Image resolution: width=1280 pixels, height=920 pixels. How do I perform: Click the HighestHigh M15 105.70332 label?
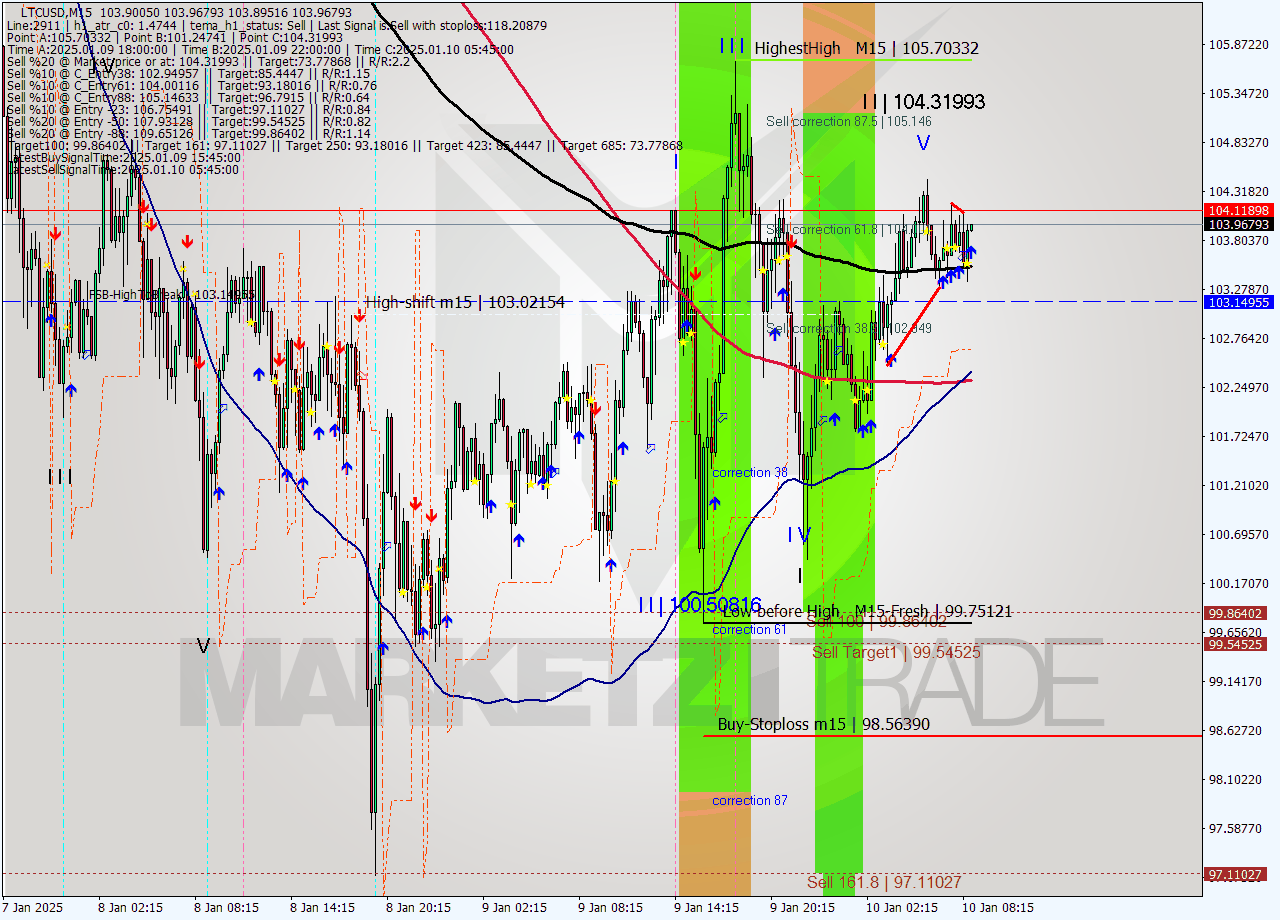[866, 48]
